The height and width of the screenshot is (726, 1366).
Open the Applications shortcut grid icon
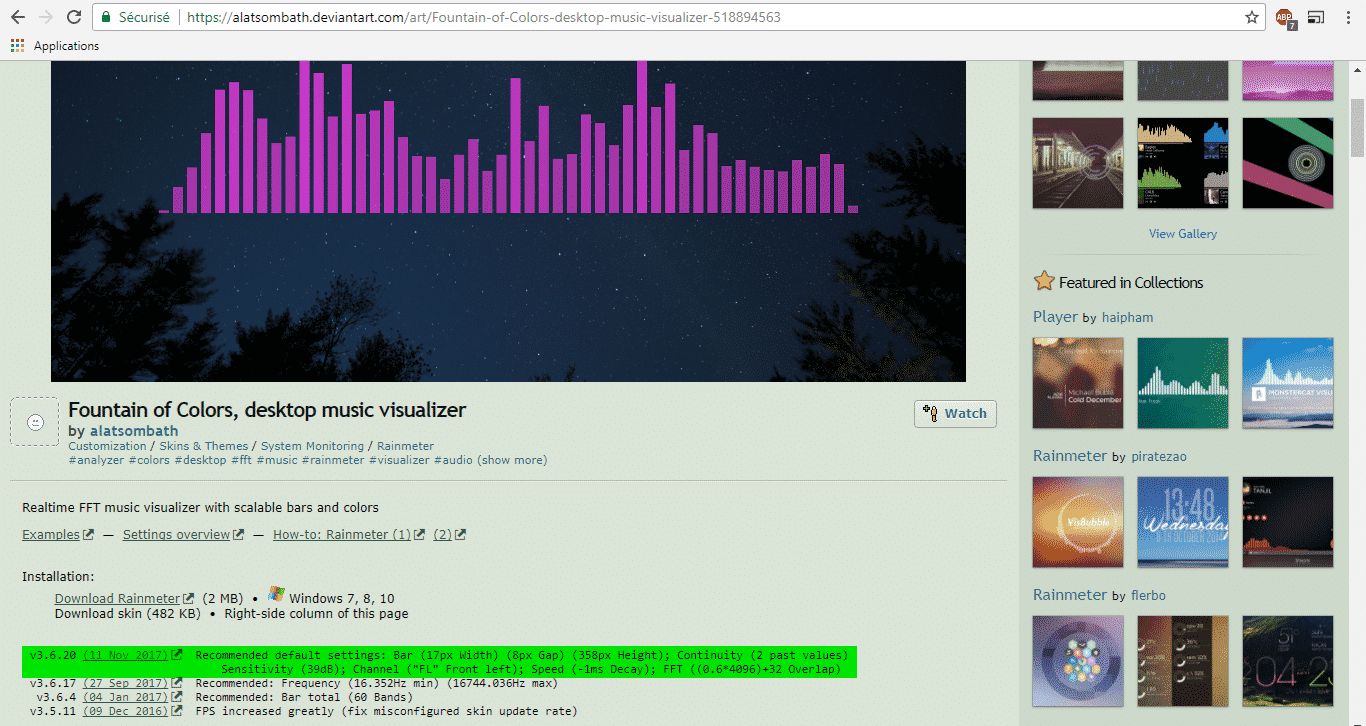coord(17,46)
